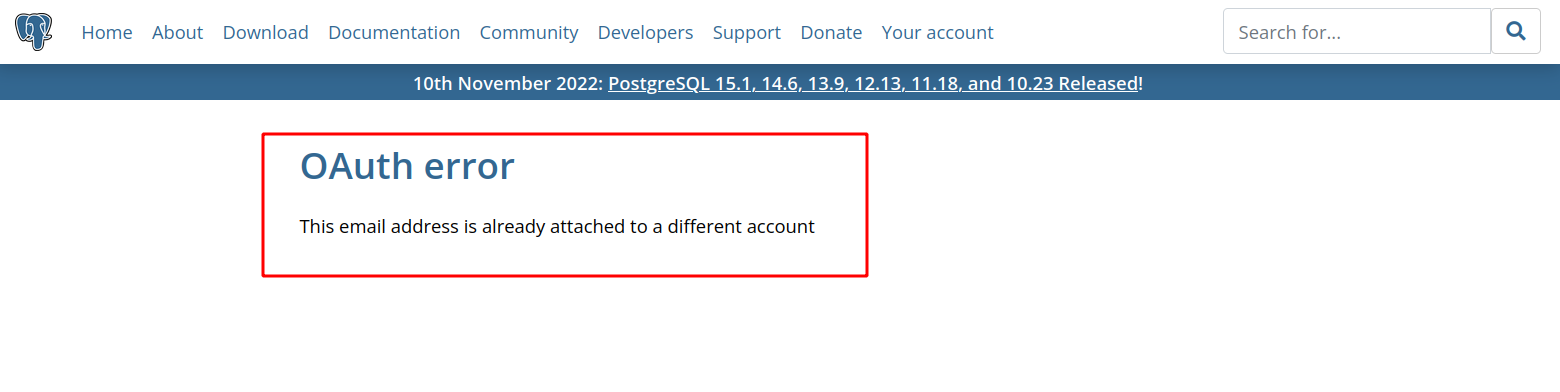Open the Support page
The height and width of the screenshot is (392, 1560).
tap(746, 32)
